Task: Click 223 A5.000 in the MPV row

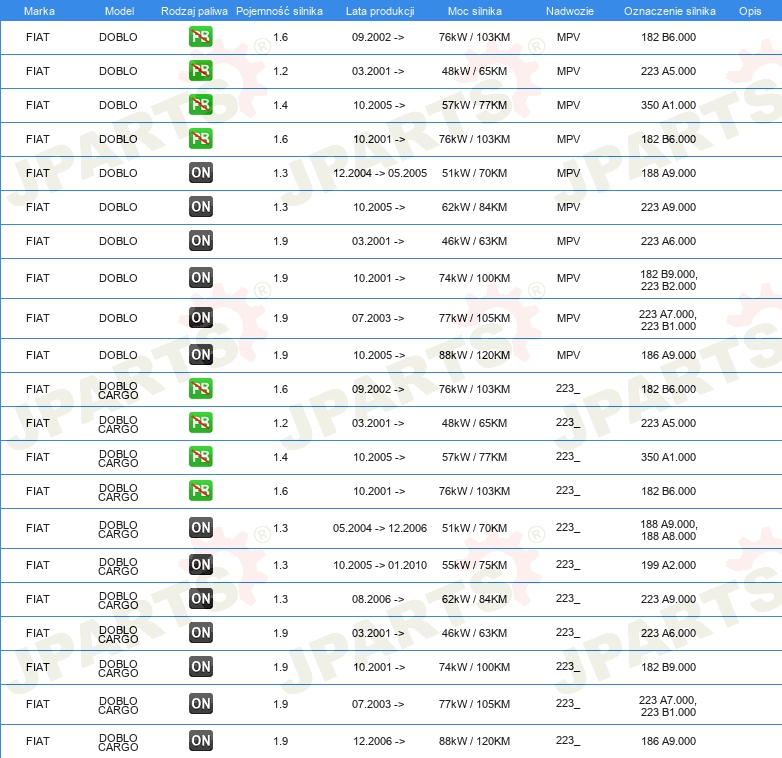Action: point(668,71)
